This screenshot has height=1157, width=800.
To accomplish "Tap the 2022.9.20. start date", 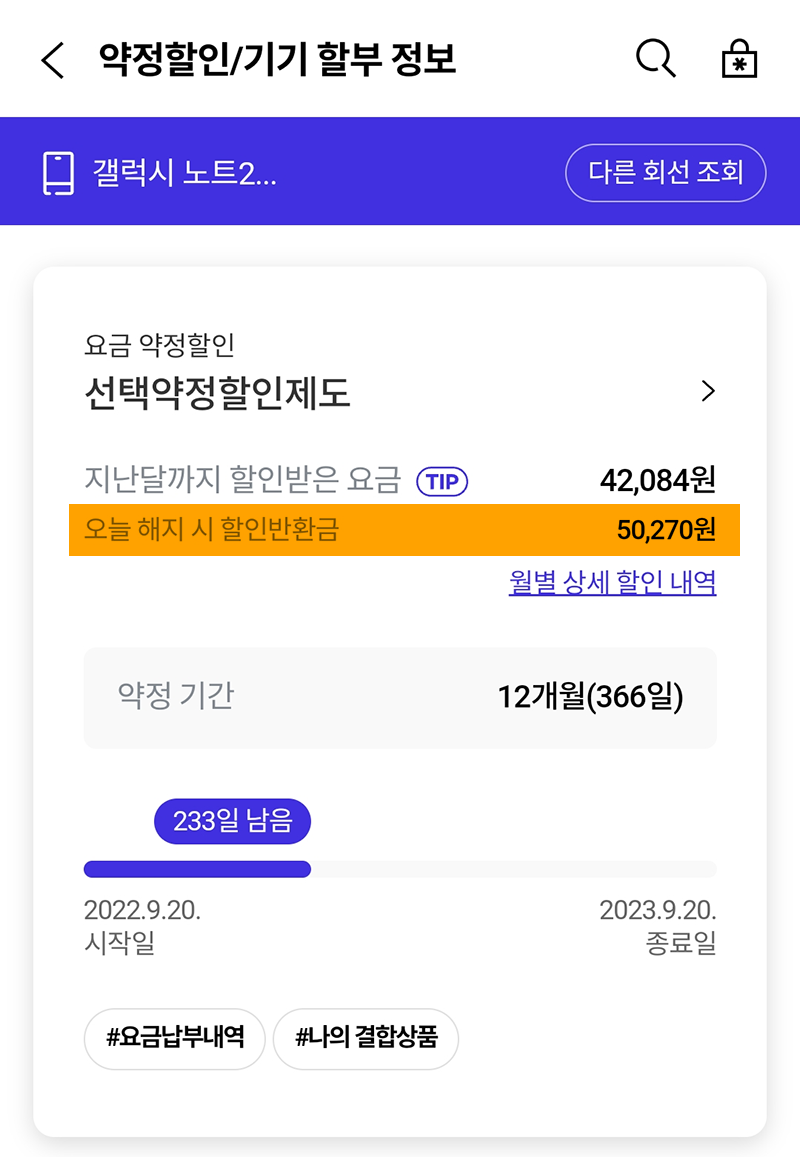I will pyautogui.click(x=142, y=911).
